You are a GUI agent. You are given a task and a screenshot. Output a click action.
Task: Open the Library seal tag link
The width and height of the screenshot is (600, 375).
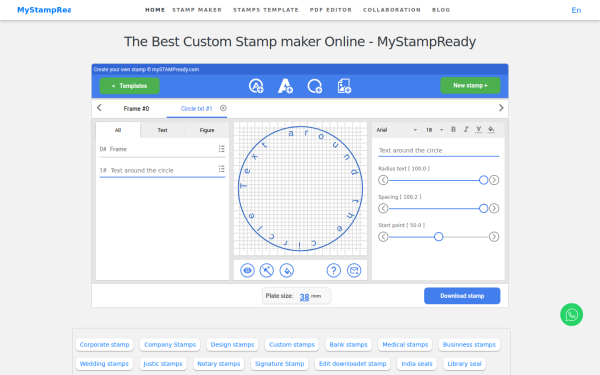click(464, 364)
